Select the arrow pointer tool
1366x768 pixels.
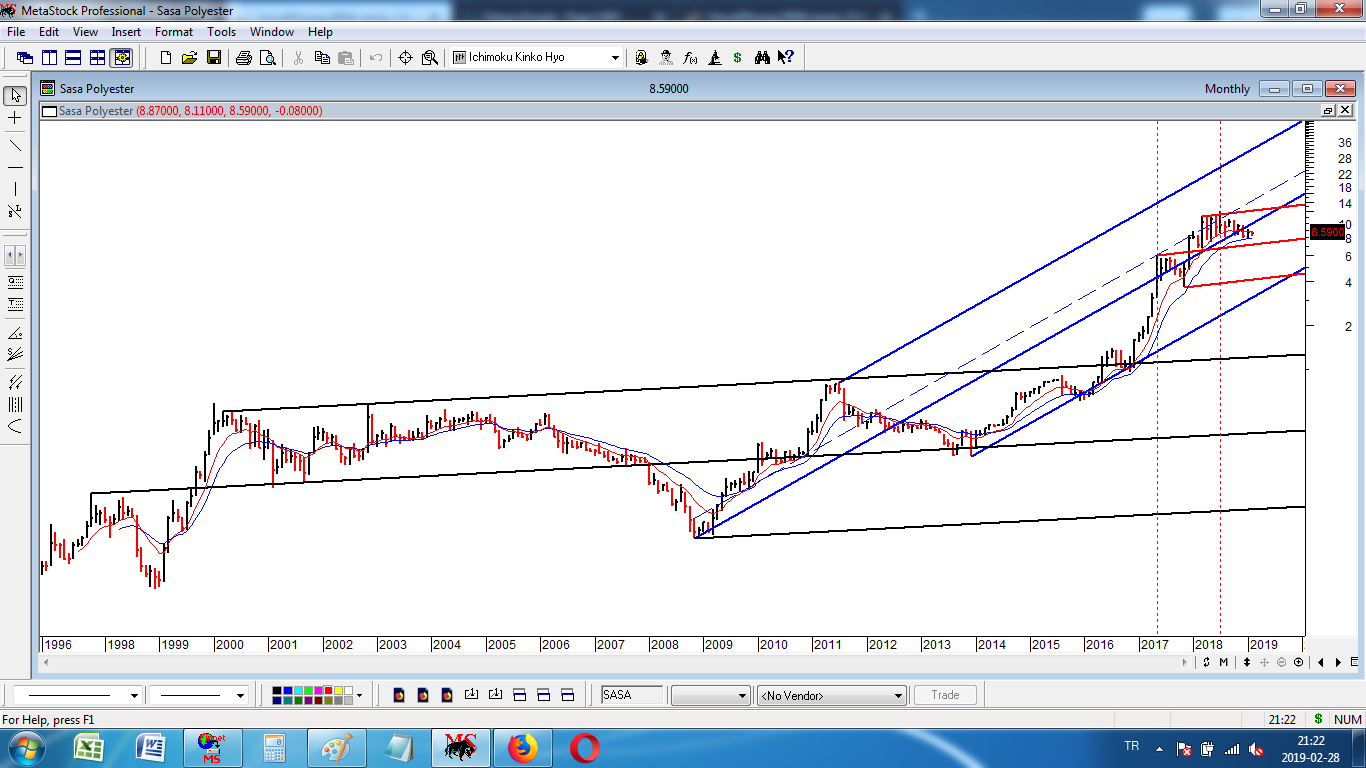(x=15, y=96)
